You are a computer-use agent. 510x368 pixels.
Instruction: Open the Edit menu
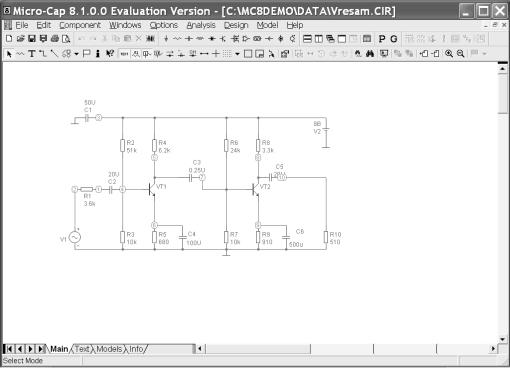click(44, 25)
